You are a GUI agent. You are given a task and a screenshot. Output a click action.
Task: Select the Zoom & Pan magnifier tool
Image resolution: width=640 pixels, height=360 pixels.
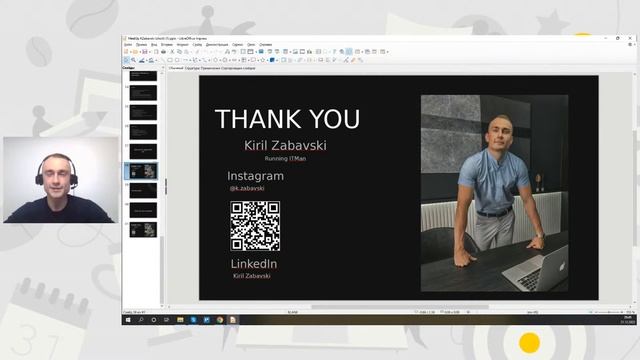click(x=133, y=60)
